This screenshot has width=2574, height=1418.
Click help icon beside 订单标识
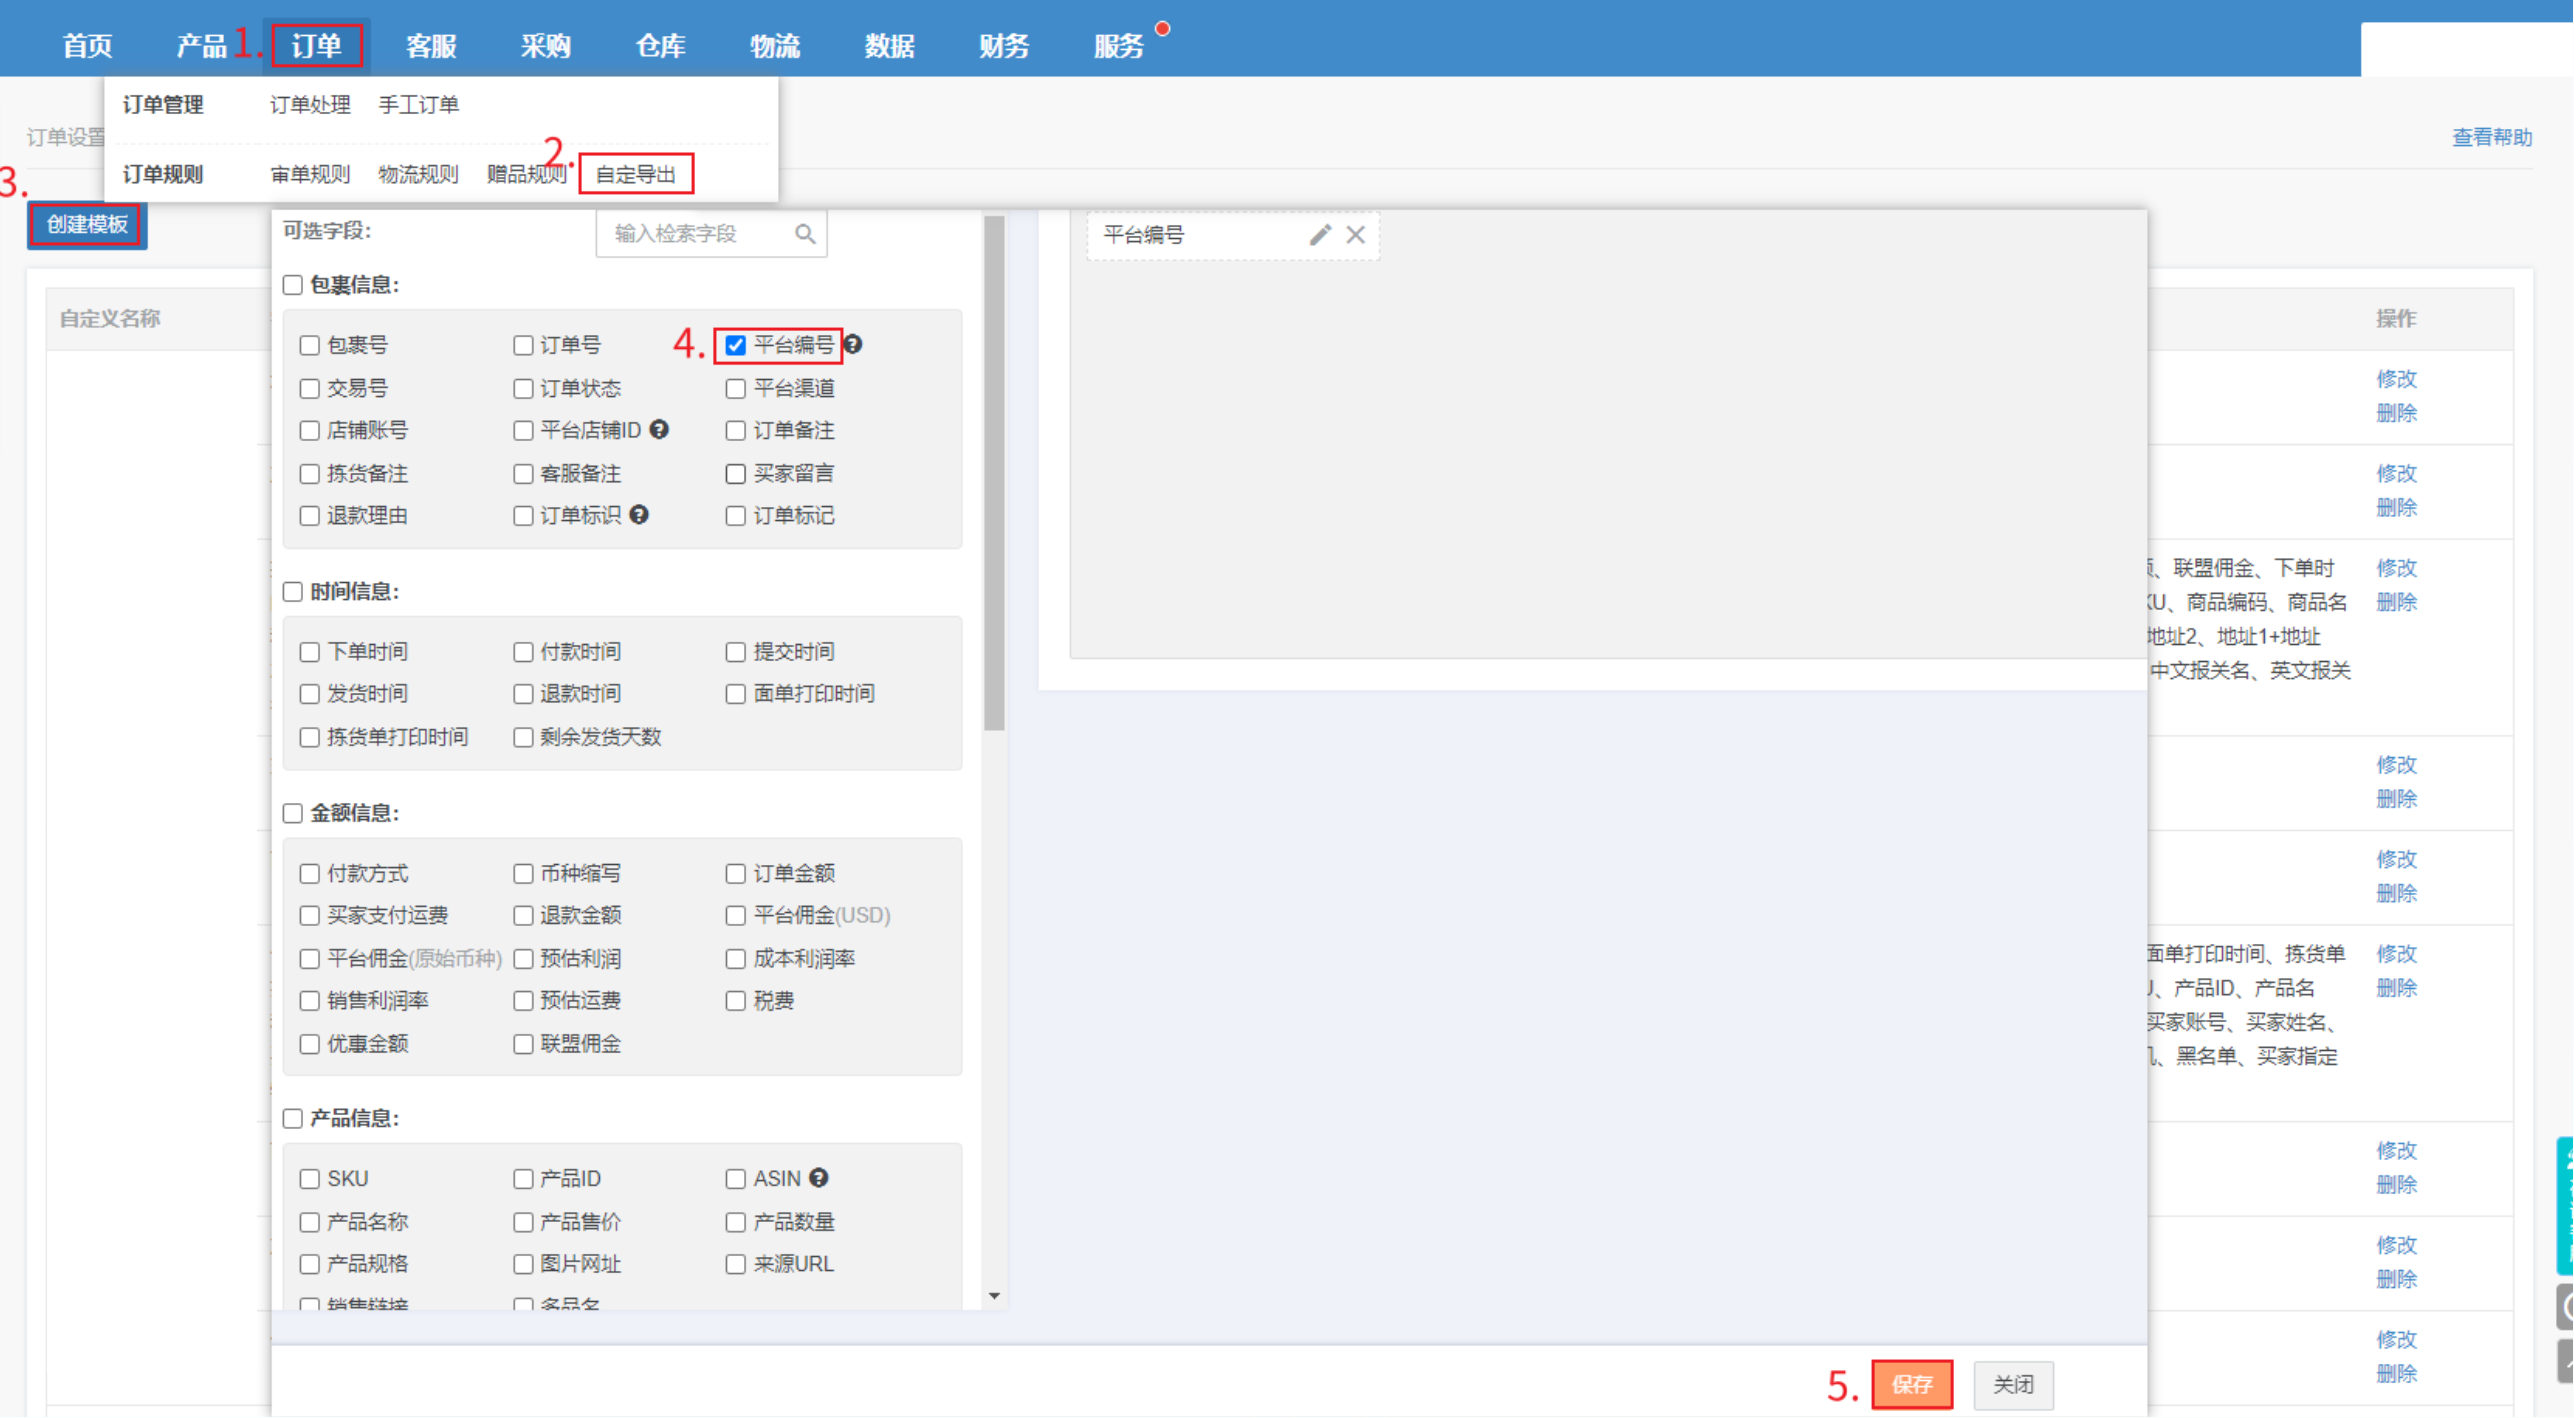pos(639,514)
